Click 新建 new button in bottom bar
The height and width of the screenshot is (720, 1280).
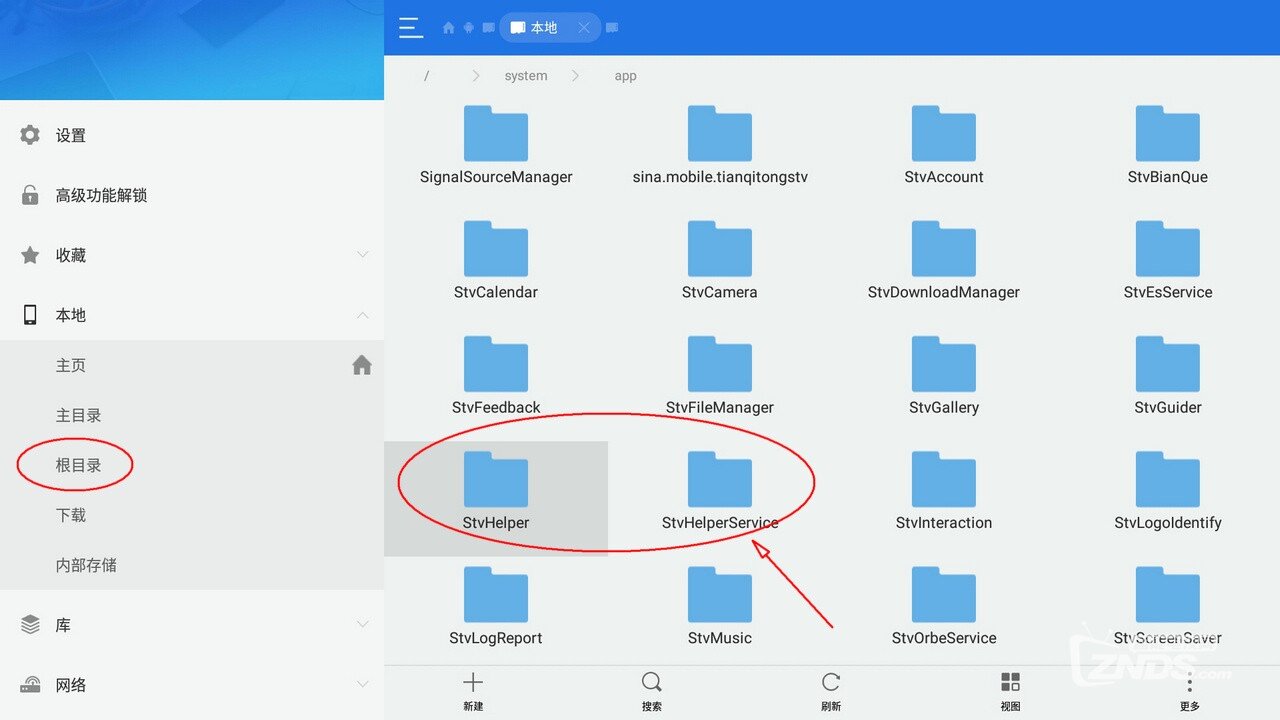[x=473, y=691]
